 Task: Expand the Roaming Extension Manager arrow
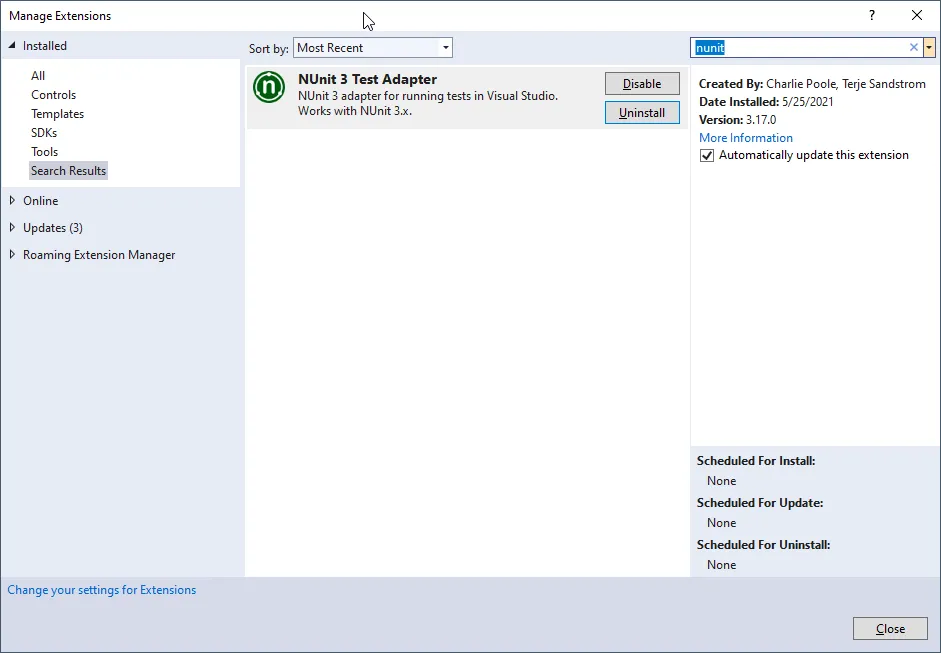pos(12,254)
